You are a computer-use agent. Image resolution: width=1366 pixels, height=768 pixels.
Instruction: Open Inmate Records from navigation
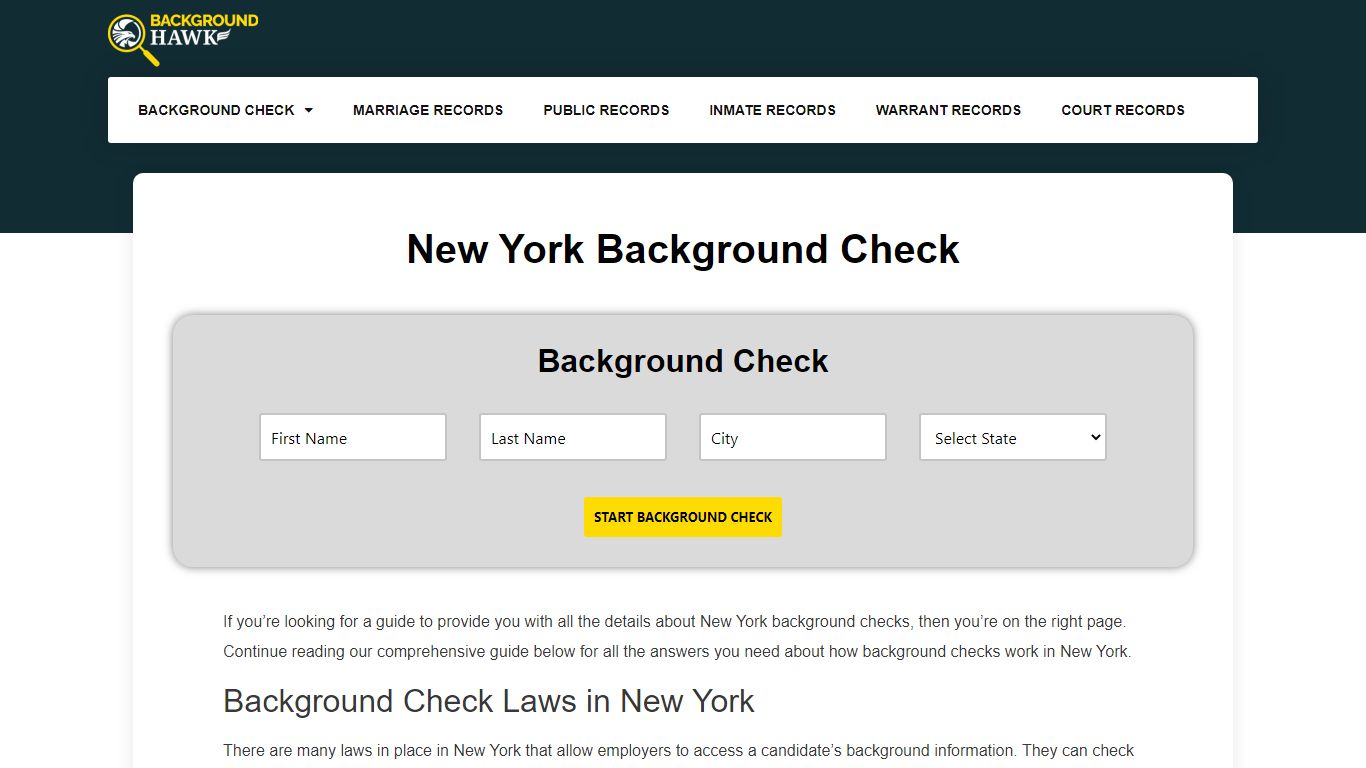pyautogui.click(x=772, y=110)
